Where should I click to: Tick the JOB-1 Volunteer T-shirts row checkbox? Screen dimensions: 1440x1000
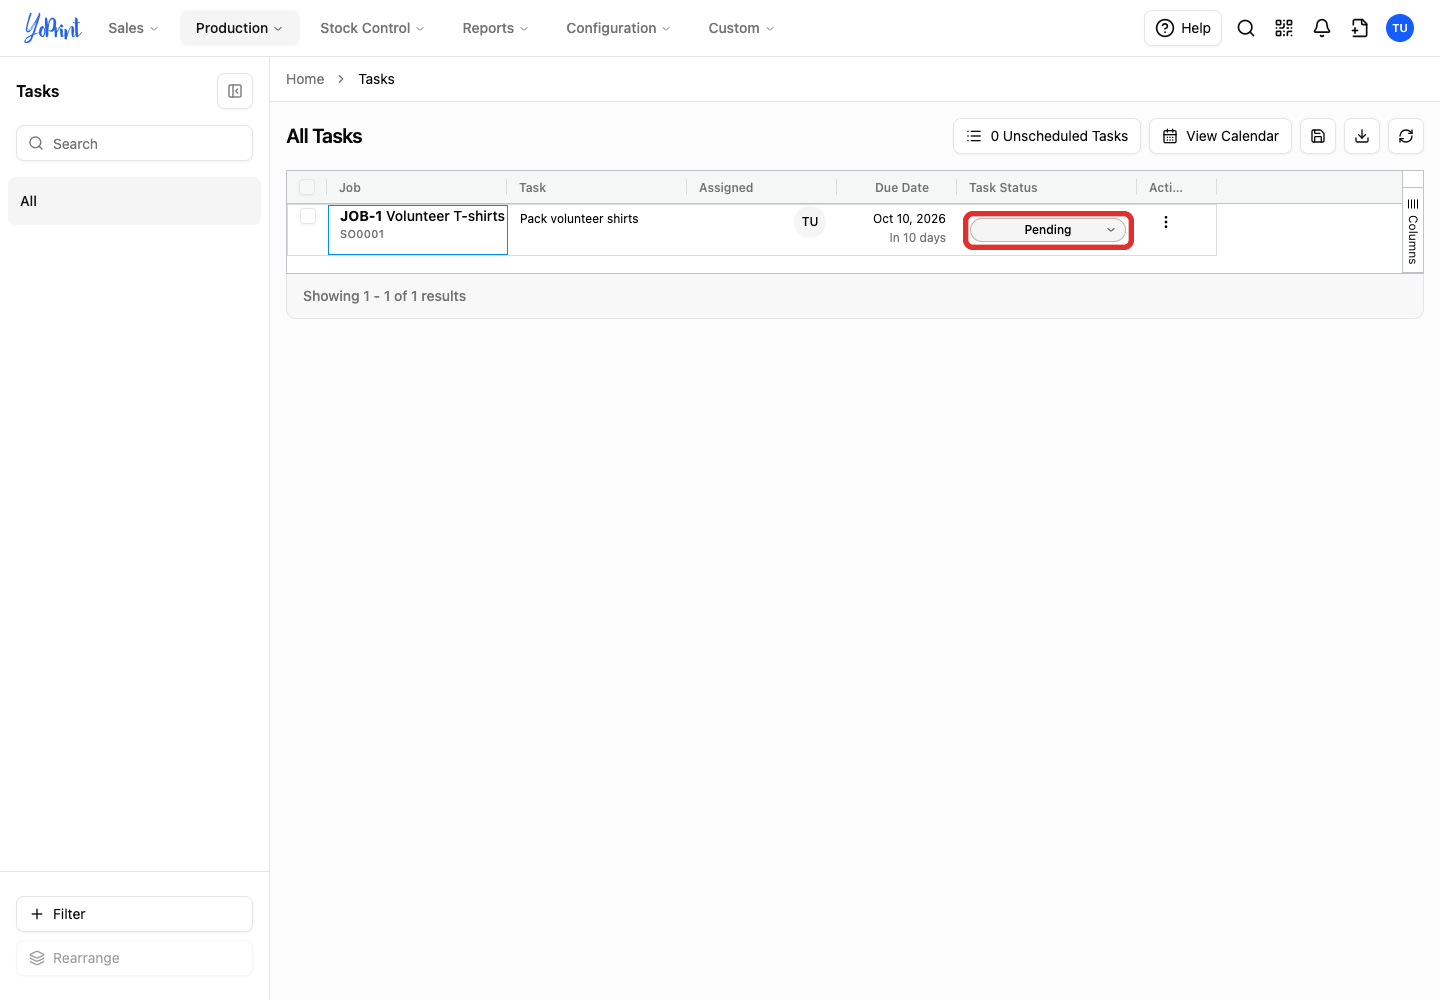308,216
